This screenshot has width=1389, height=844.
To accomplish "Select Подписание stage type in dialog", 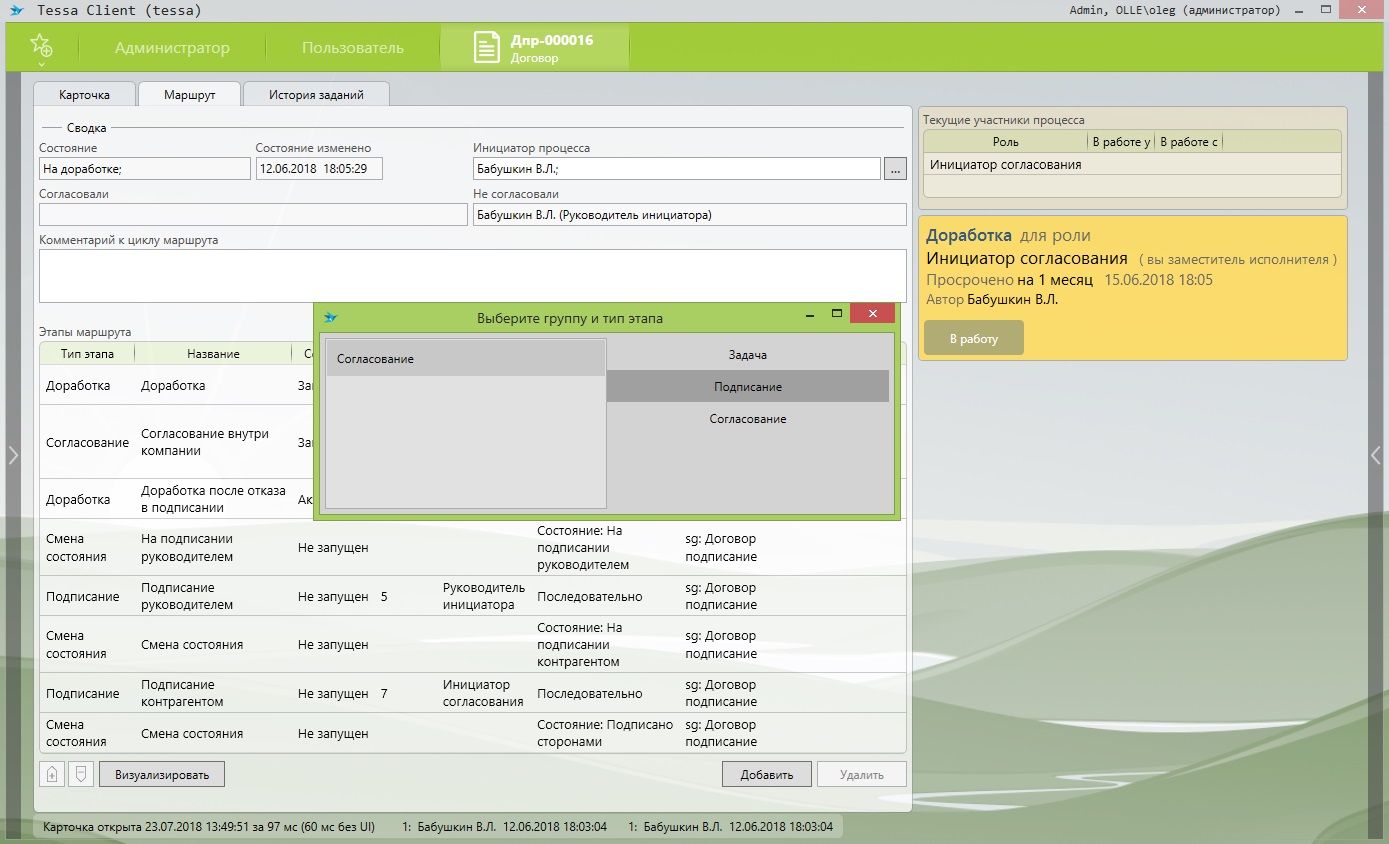I will 747,387.
